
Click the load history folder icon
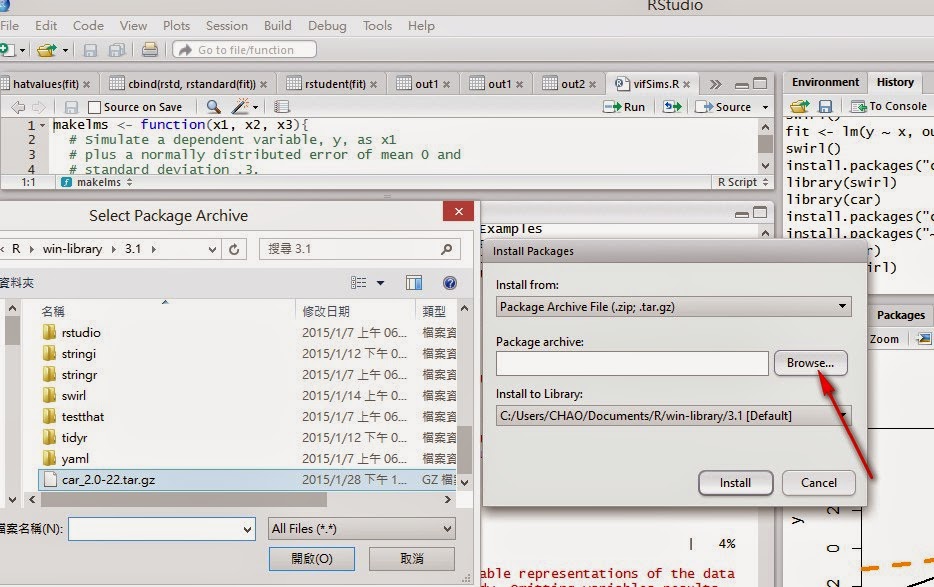click(x=799, y=107)
